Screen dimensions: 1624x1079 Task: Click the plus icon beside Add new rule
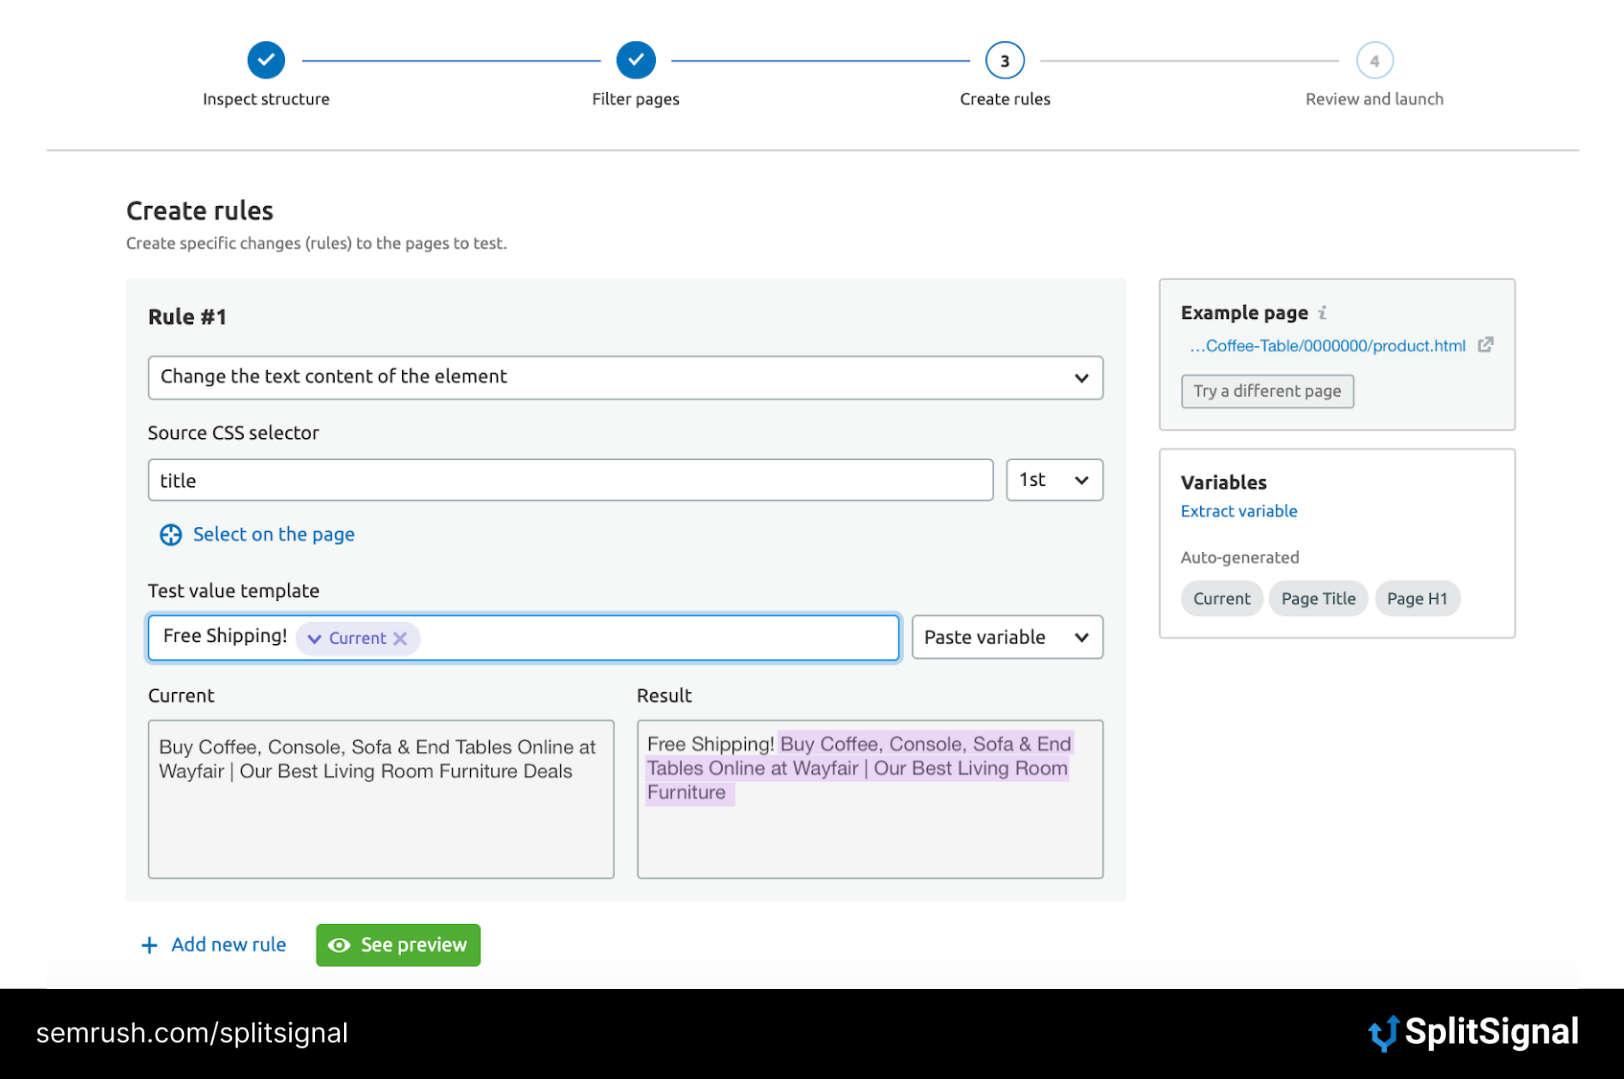(149, 945)
